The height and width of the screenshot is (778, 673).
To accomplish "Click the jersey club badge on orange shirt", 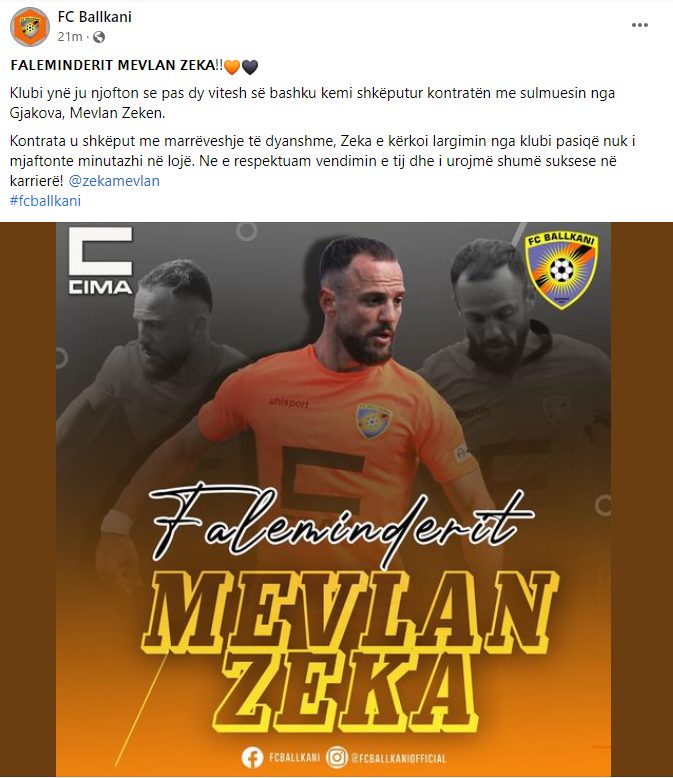I will [x=373, y=421].
